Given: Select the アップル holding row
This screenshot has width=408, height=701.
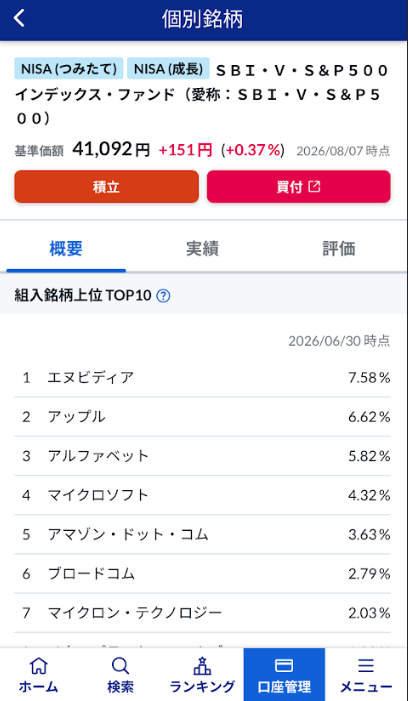Looking at the screenshot, I should click(x=202, y=417).
